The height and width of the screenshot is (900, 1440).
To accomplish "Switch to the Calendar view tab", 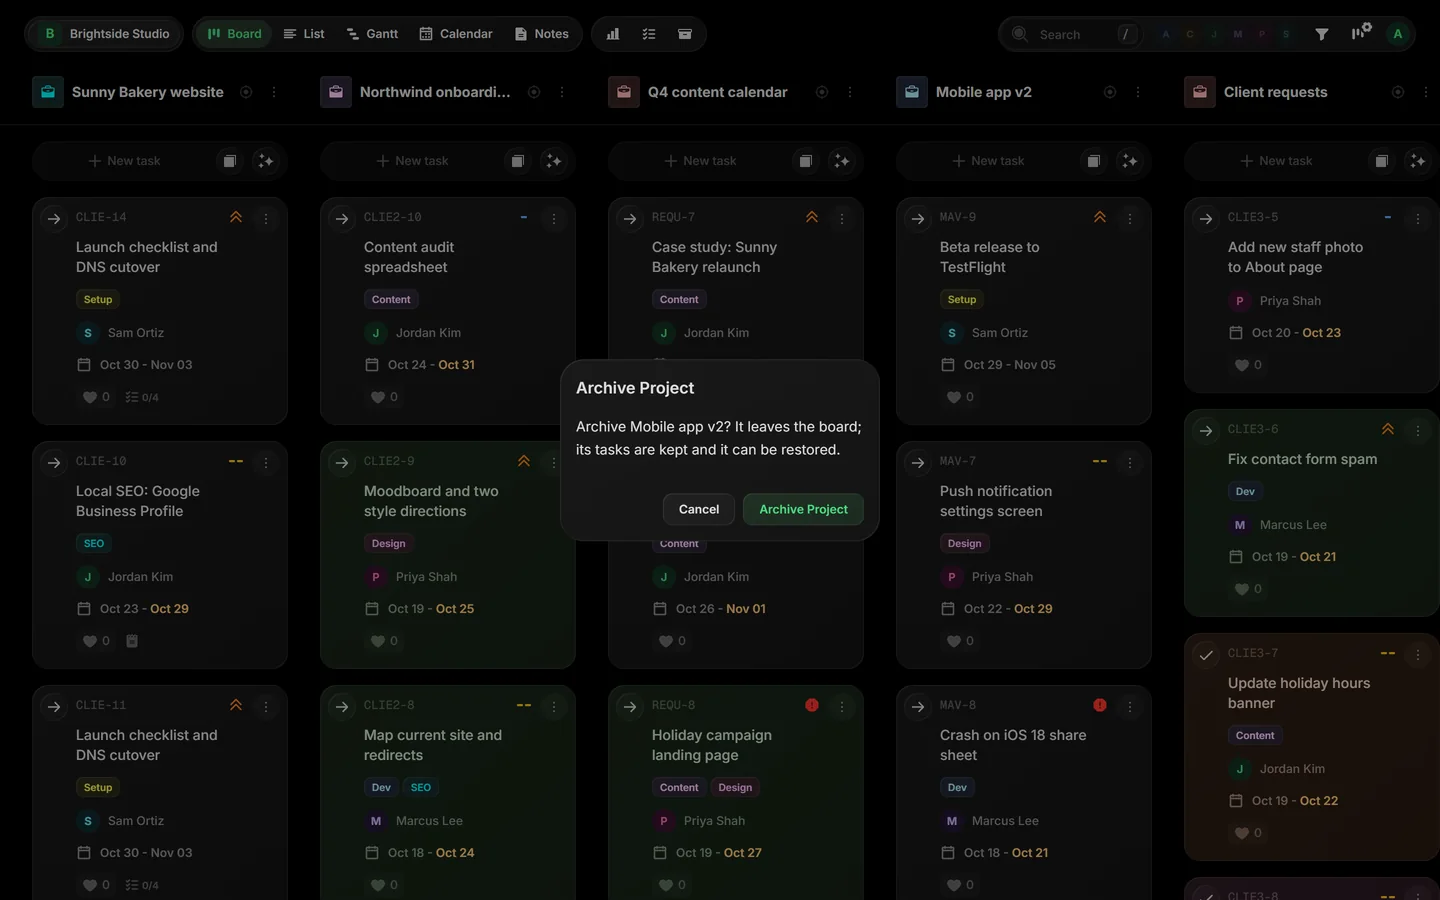I will pyautogui.click(x=456, y=34).
